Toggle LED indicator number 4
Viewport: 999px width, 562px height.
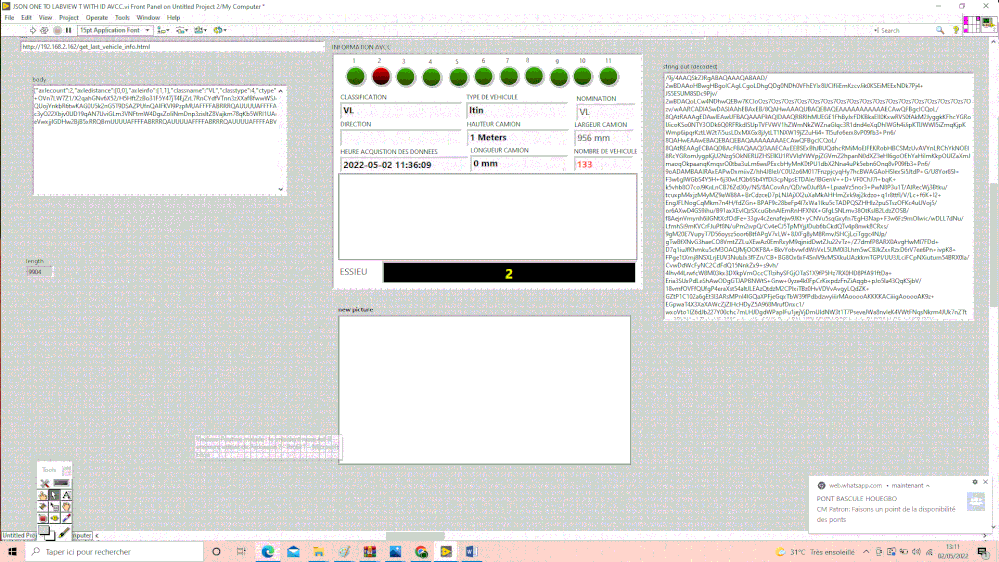431,78
